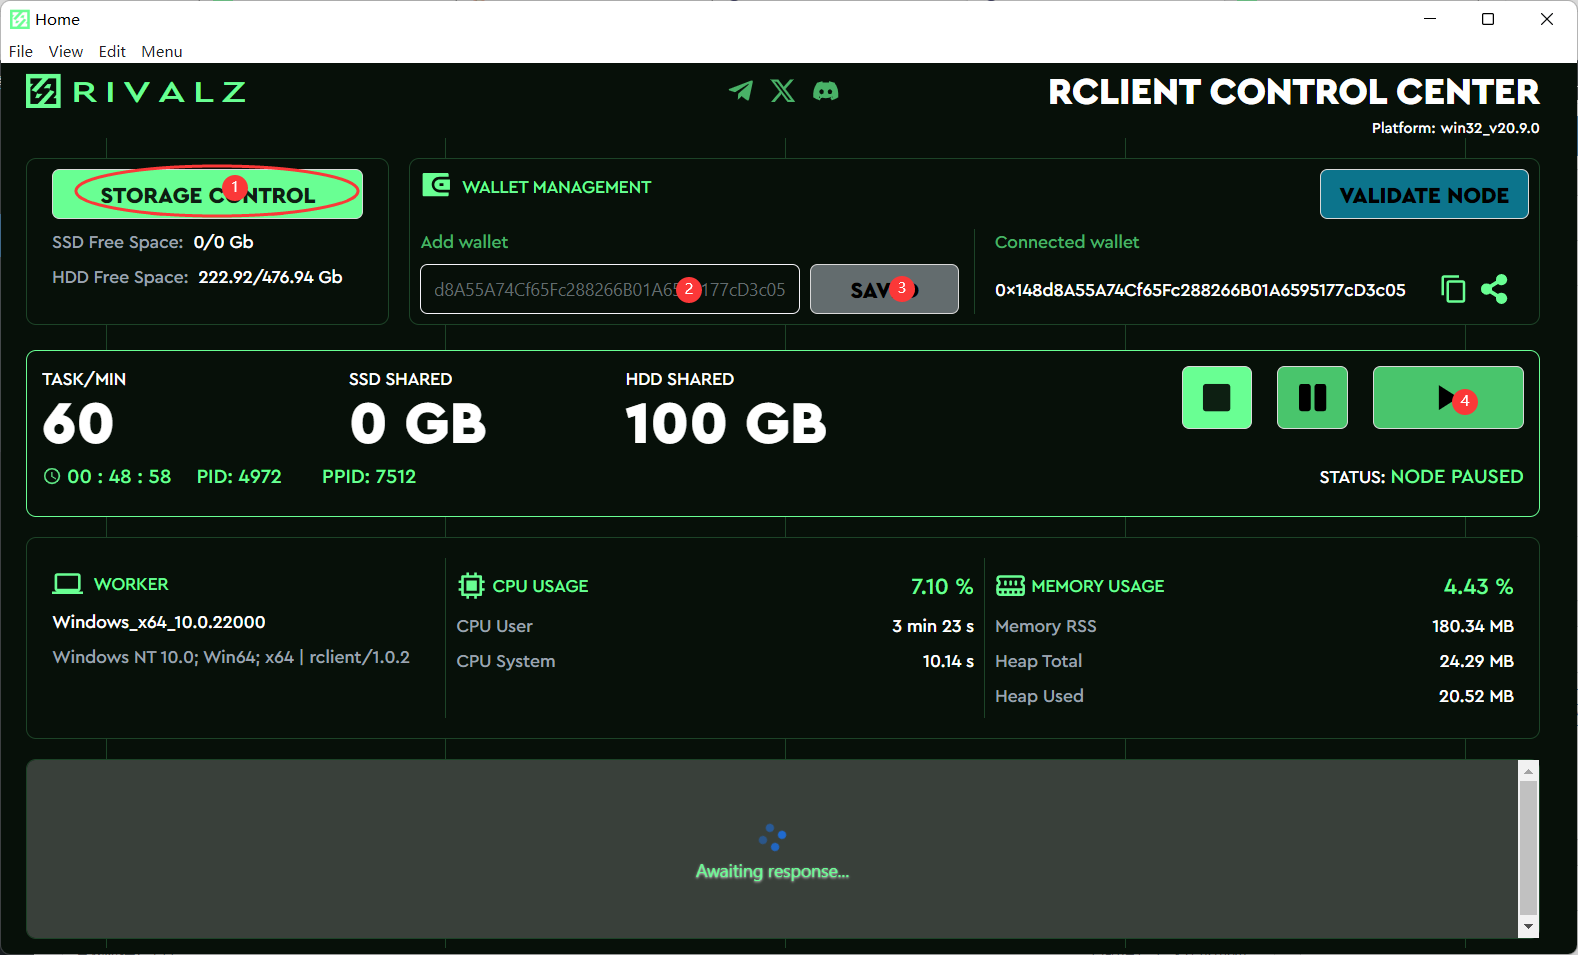Open the File menu
Viewport: 1578px width, 955px height.
click(x=21, y=51)
